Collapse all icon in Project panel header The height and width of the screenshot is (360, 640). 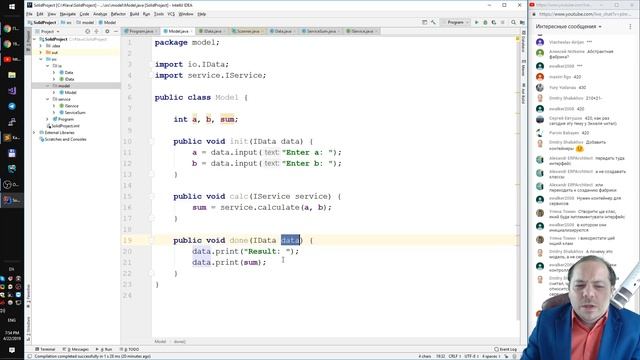coord(97,31)
